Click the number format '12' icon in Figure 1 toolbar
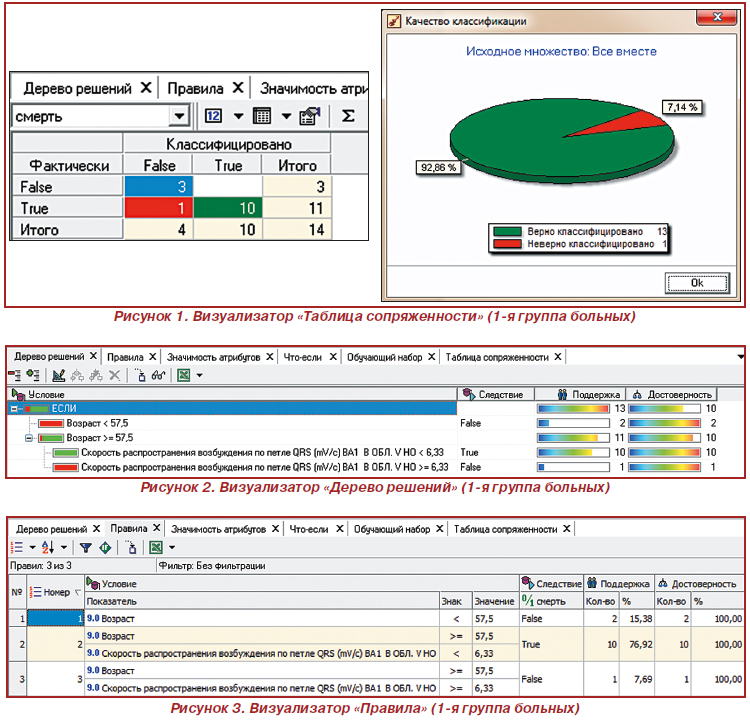The image size is (750, 722). [213, 116]
